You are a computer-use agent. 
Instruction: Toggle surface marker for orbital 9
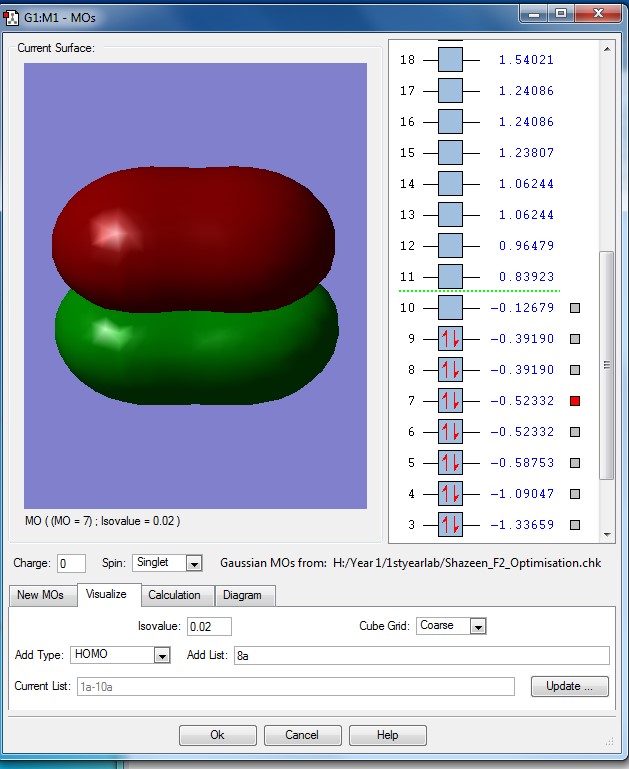click(x=575, y=339)
